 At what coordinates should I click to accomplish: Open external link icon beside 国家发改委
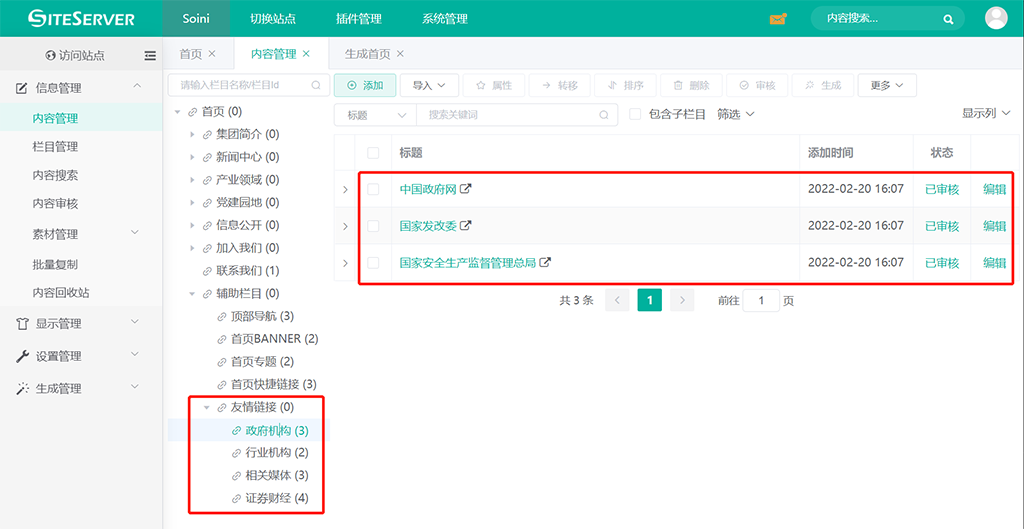click(465, 226)
